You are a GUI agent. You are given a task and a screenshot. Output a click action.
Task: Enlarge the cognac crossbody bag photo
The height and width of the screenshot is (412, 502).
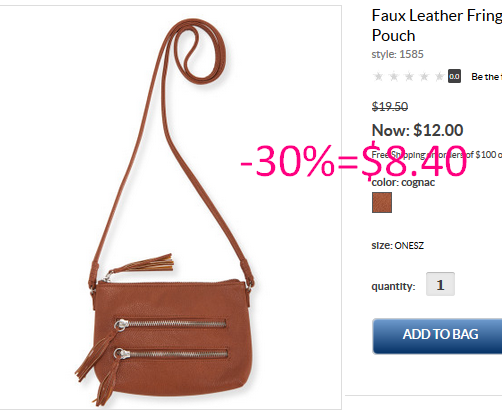(x=170, y=207)
